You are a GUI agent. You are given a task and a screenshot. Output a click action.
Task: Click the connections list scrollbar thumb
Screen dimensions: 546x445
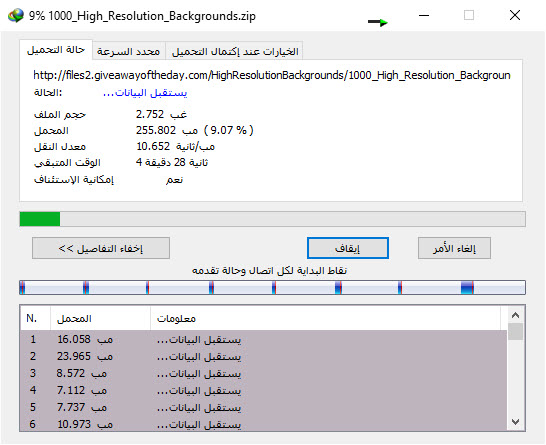tap(516, 331)
